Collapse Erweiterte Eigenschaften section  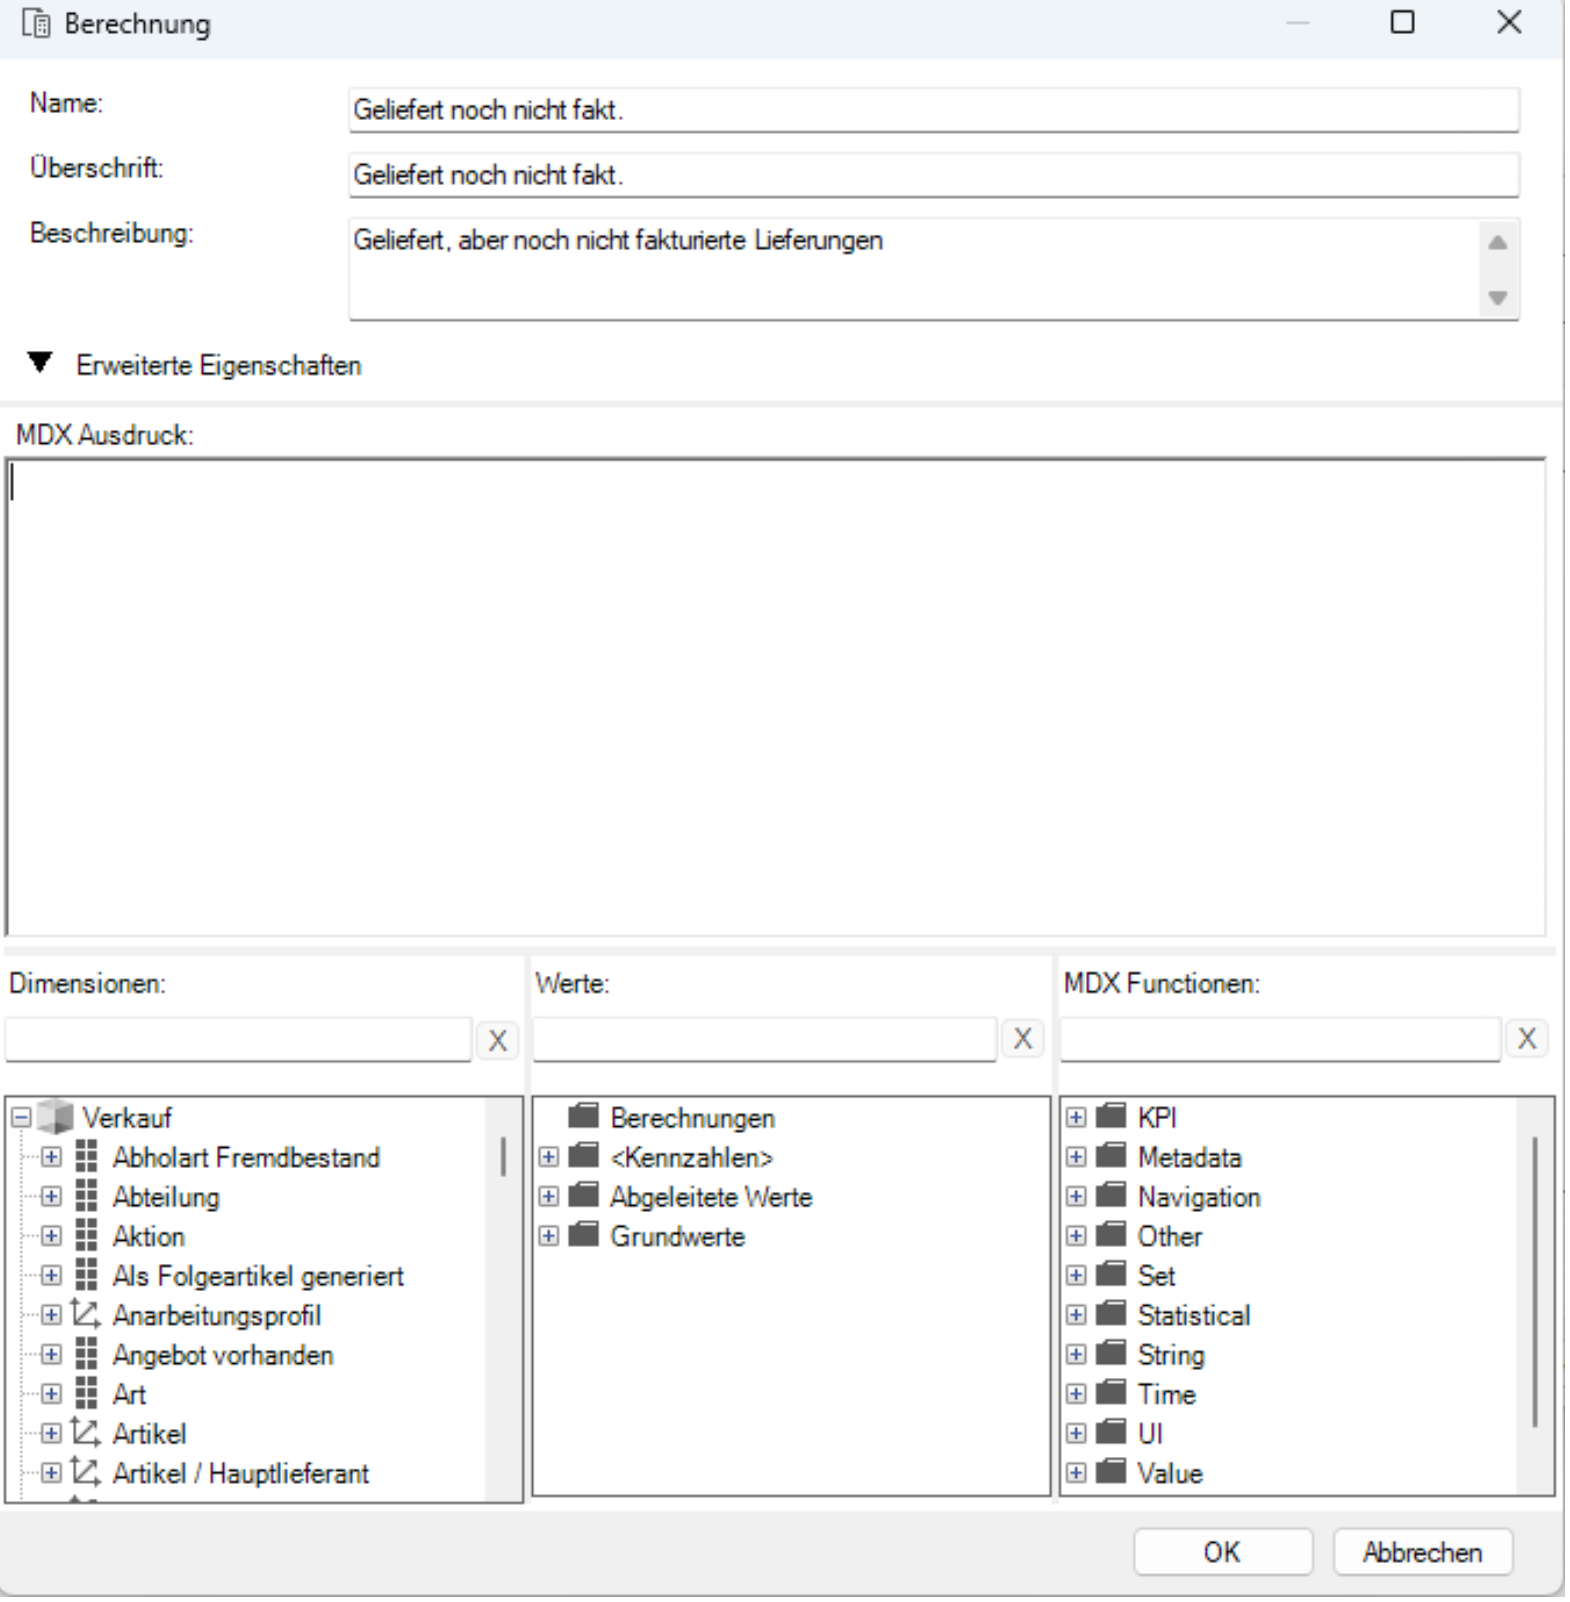pyautogui.click(x=40, y=363)
